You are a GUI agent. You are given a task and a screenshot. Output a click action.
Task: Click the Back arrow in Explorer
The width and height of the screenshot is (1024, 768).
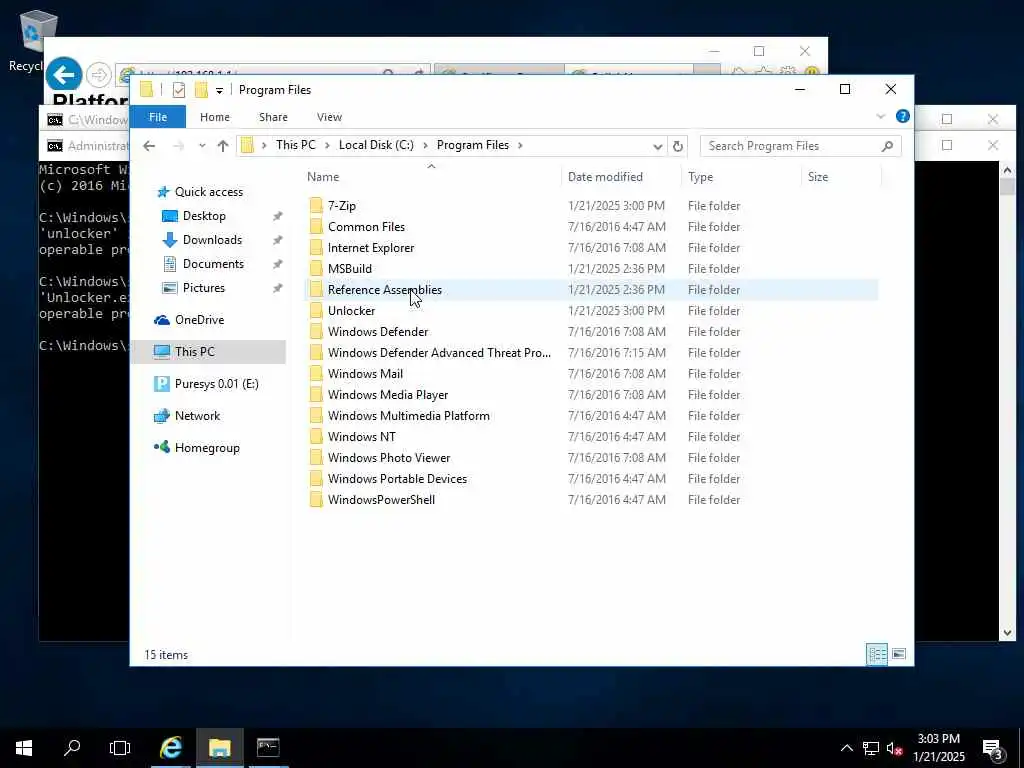149,146
